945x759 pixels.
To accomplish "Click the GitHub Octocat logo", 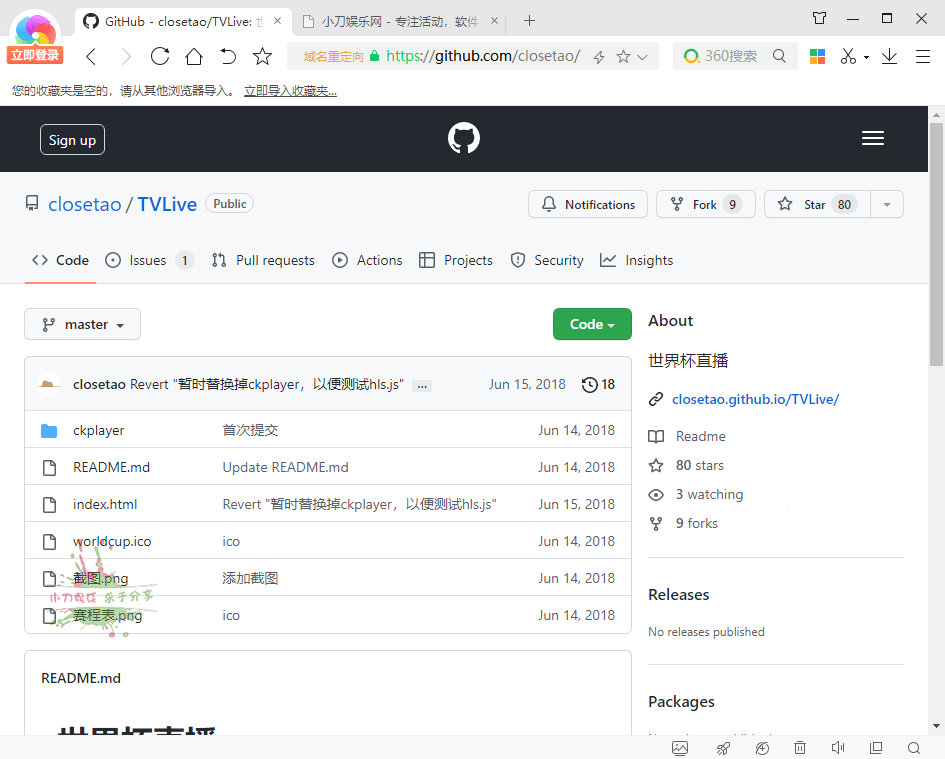I will [463, 139].
